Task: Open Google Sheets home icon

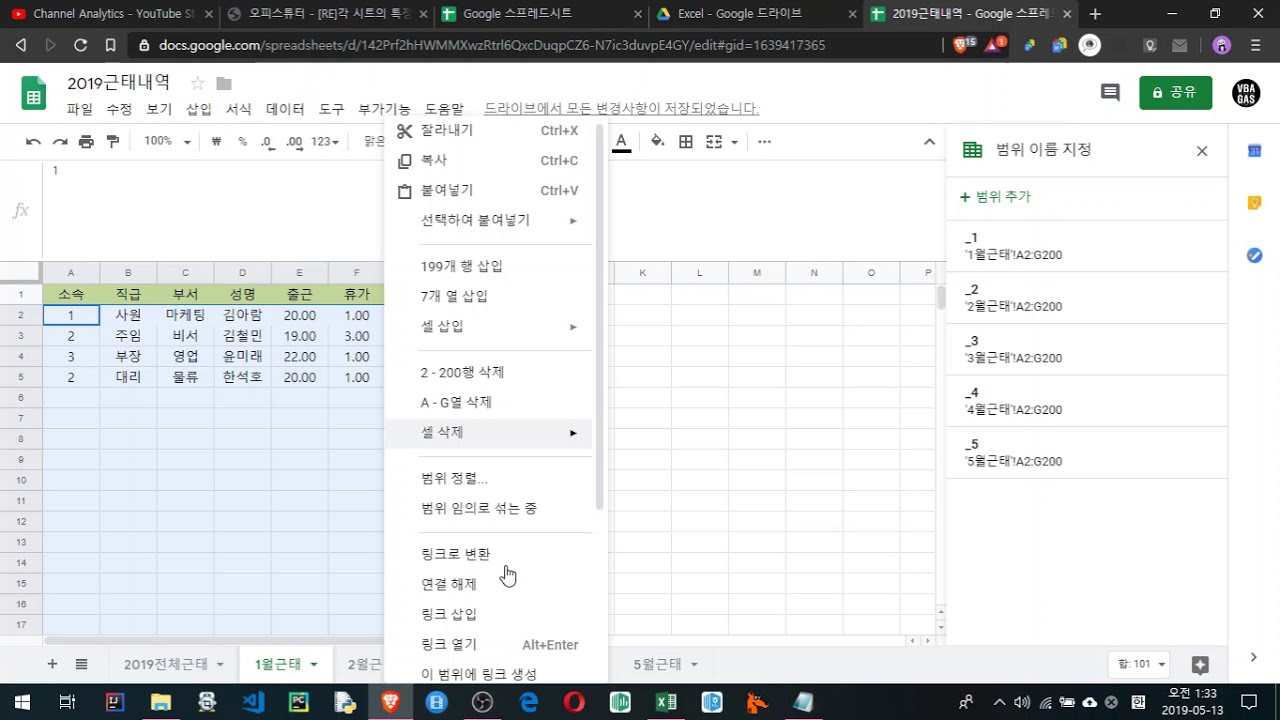Action: tap(34, 95)
